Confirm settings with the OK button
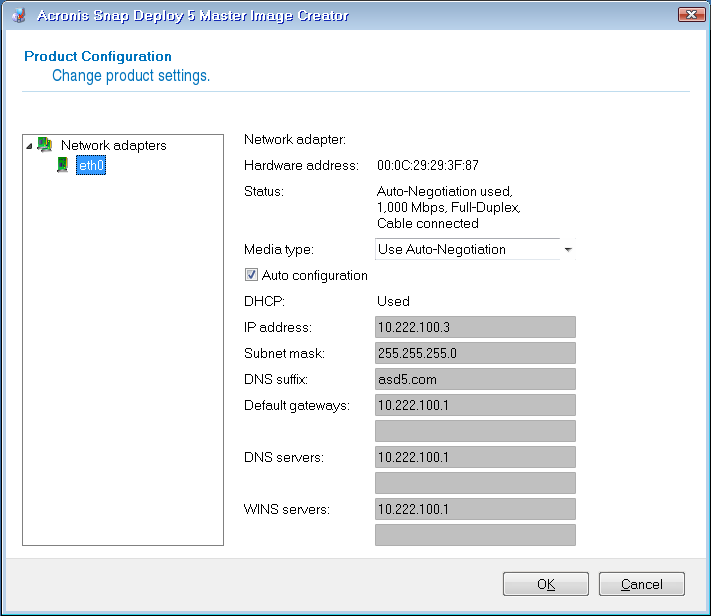 545,584
